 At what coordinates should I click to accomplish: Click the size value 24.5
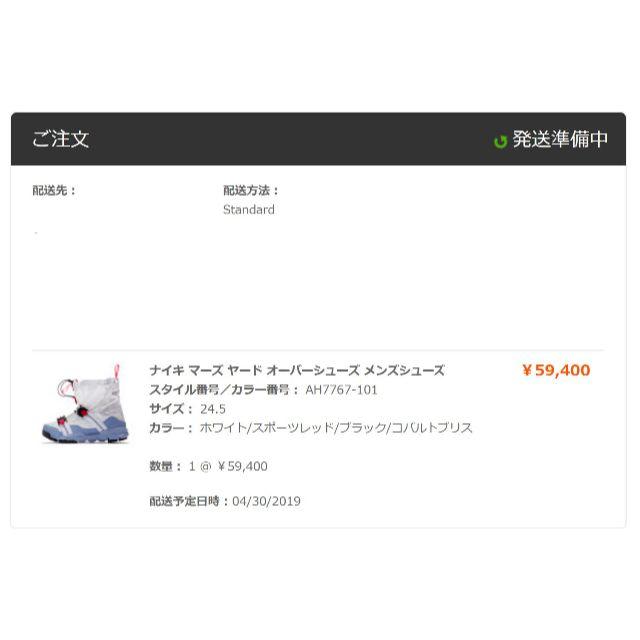(x=213, y=409)
